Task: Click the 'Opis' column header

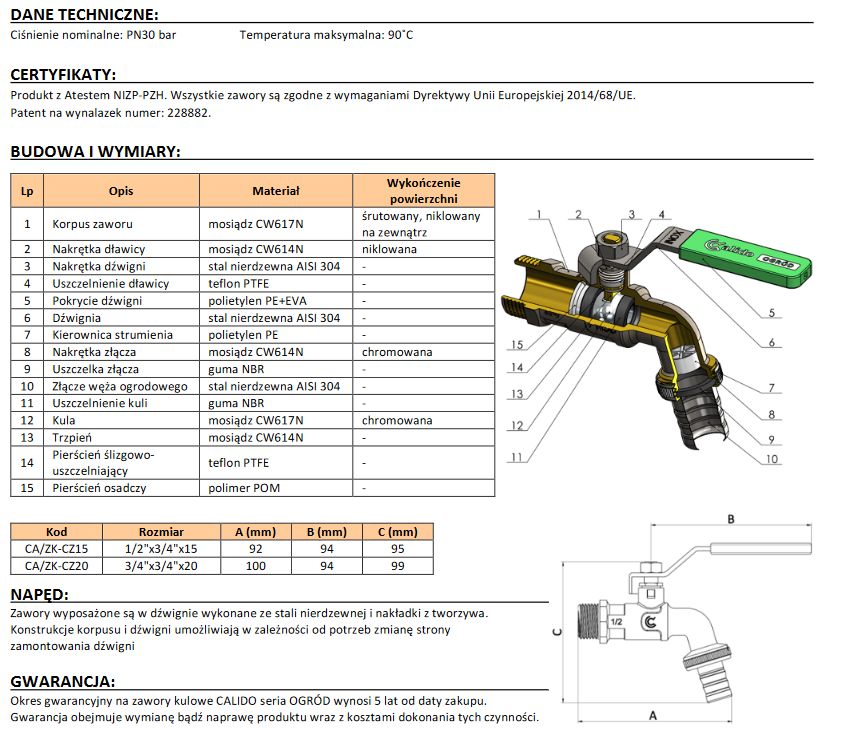Action: click(121, 191)
